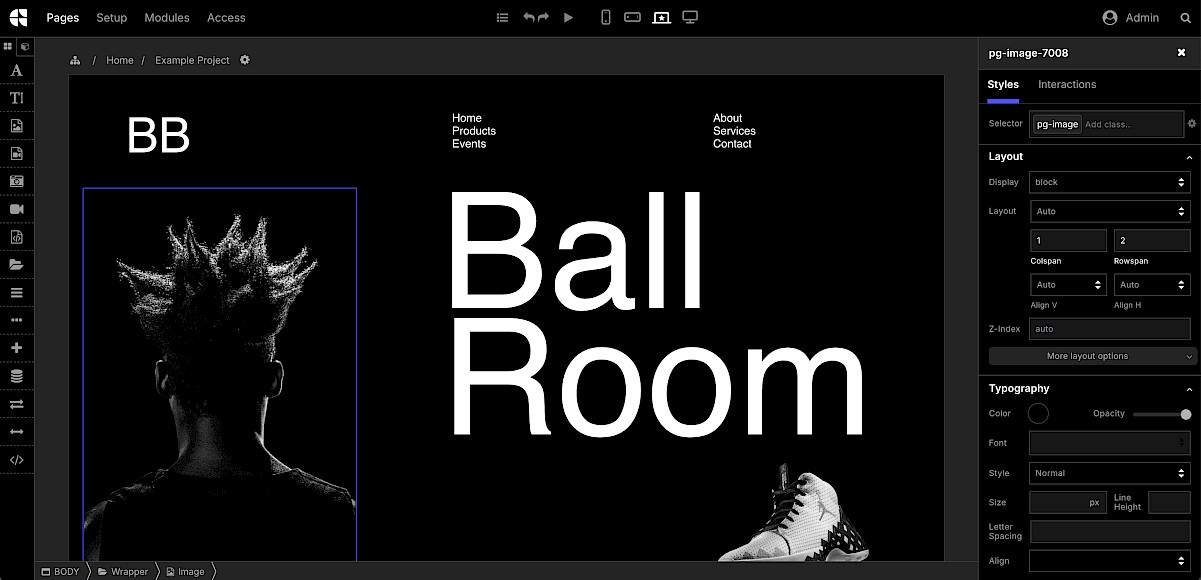Open the Pages menu
The image size is (1201, 580).
pyautogui.click(x=62, y=17)
